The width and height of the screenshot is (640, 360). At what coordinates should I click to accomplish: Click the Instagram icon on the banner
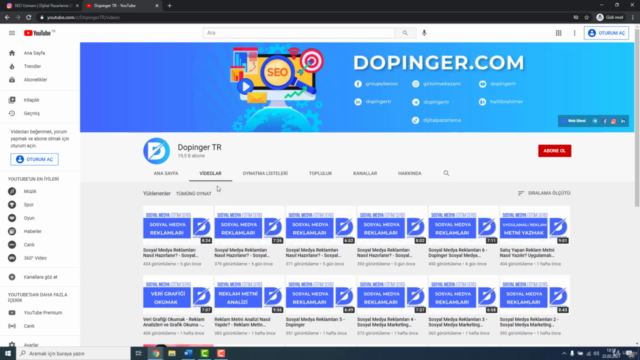(613, 121)
